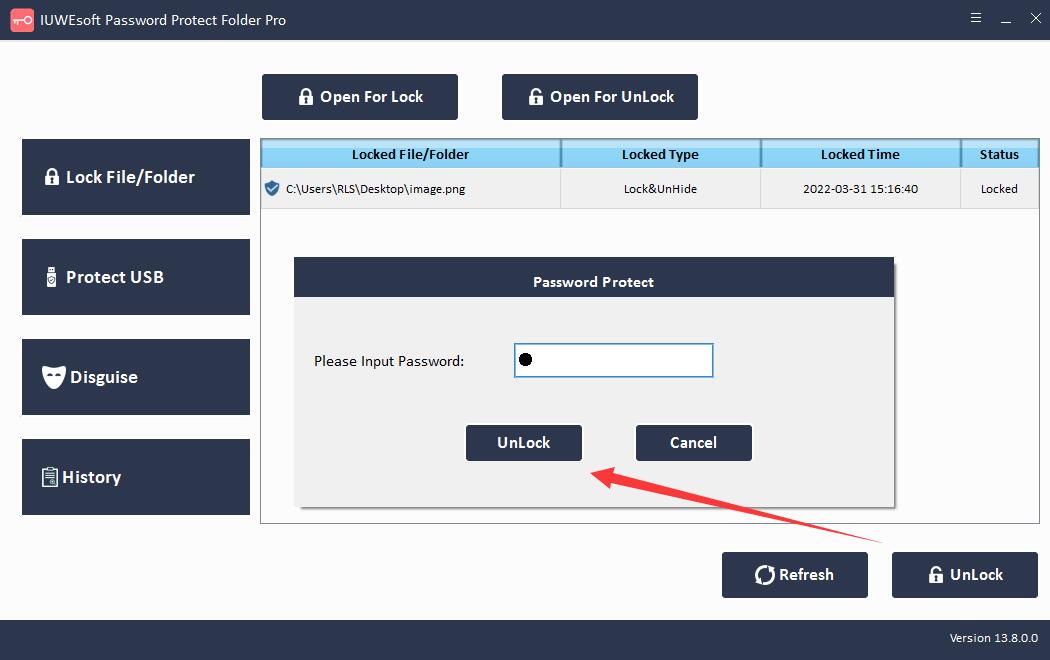Select the C:\Users\RLS\Desktop\image.png row
The image size is (1050, 660).
click(650, 189)
